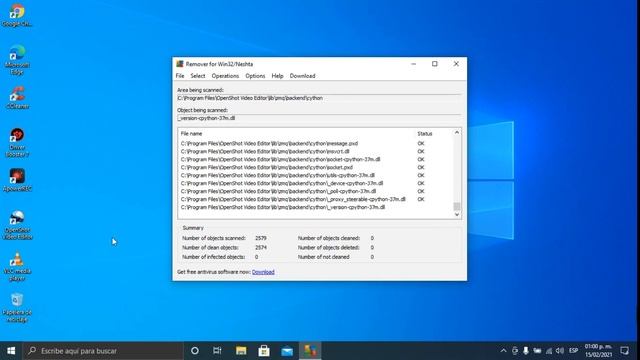Click the Windows Start button
Image resolution: width=640 pixels, height=360 pixels.
tap(11, 351)
